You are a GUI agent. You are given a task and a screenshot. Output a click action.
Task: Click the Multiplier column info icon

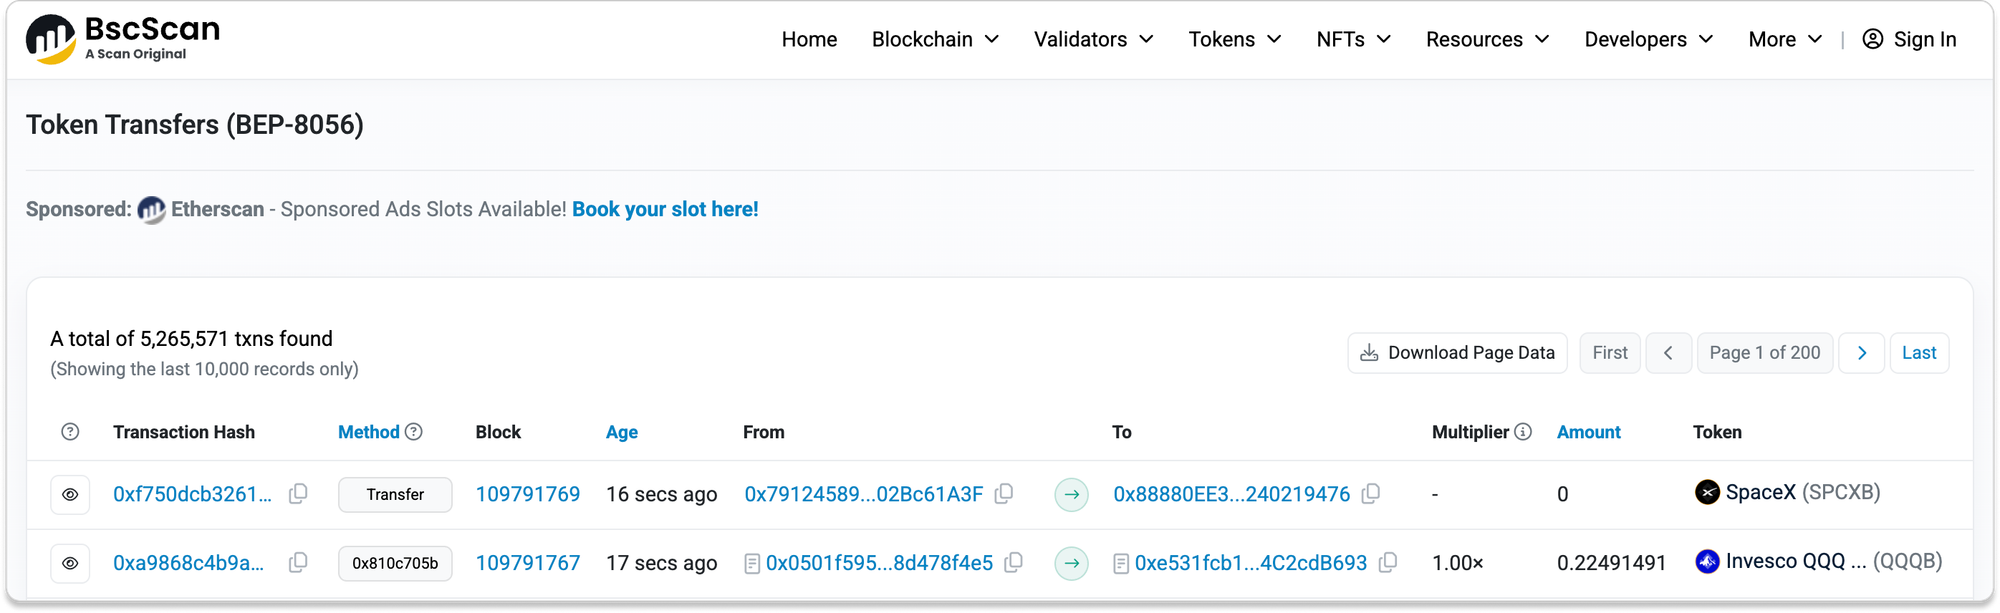click(1523, 432)
